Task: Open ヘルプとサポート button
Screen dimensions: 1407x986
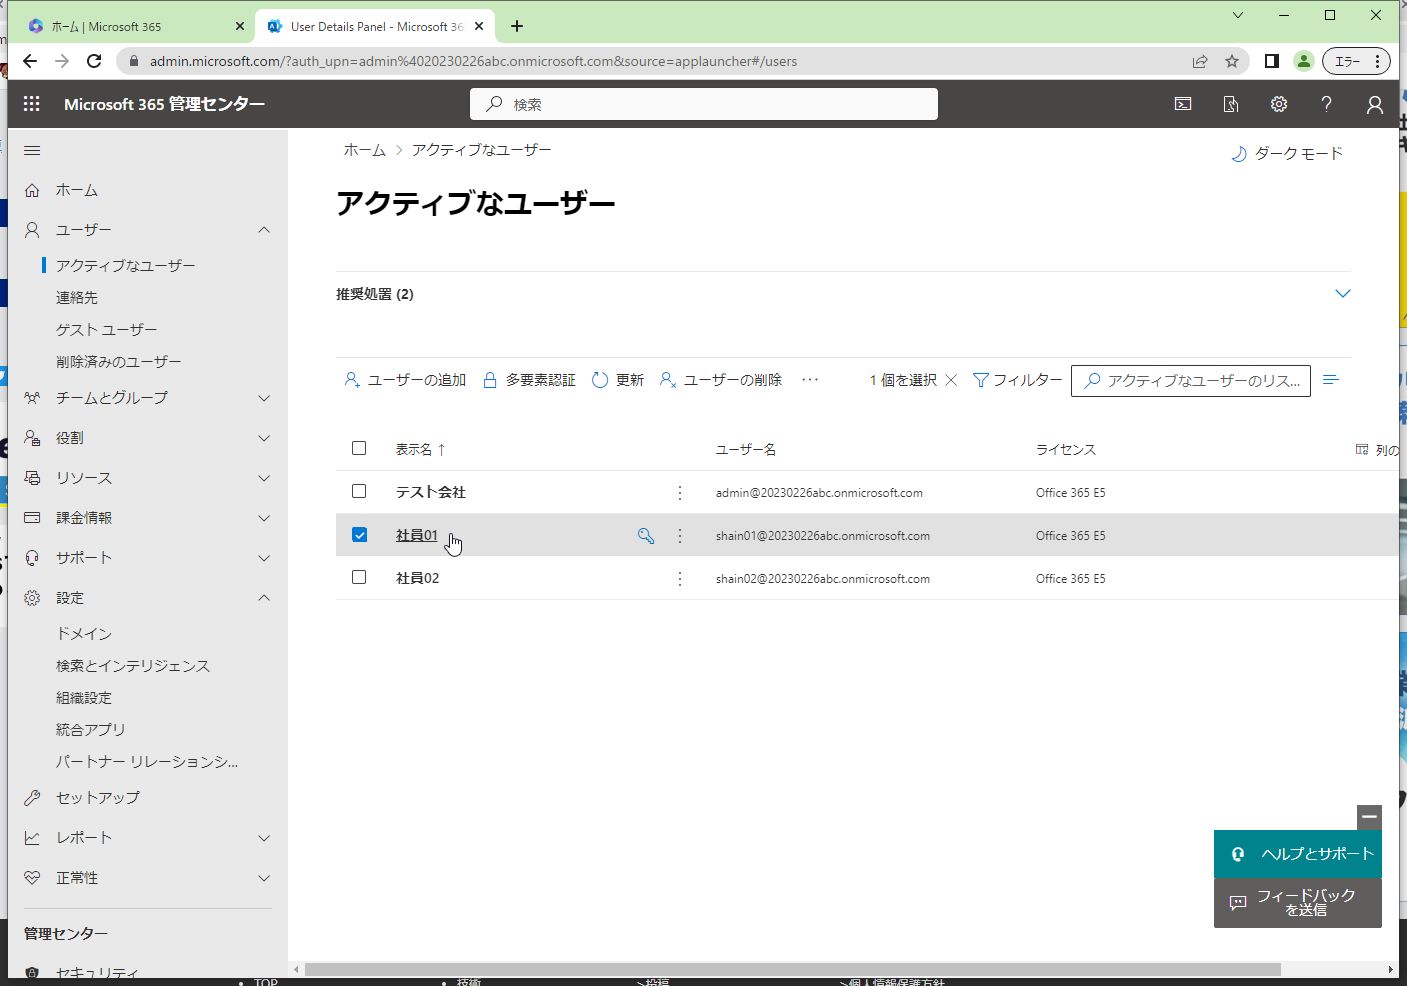Action: [x=1298, y=854]
